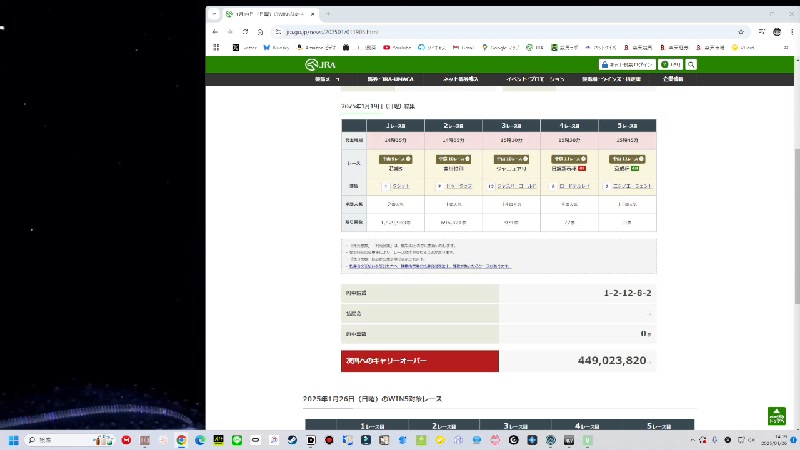Bookmark this page with the star icon
800x450 pixels.
point(741,31)
